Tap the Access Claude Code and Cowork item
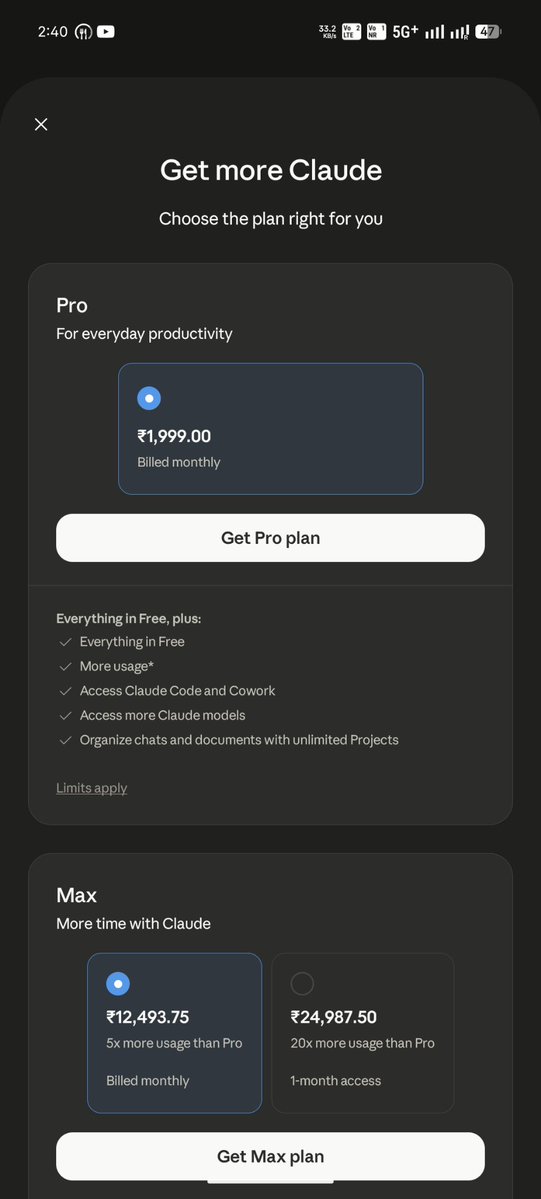The image size is (541, 1199). (178, 690)
